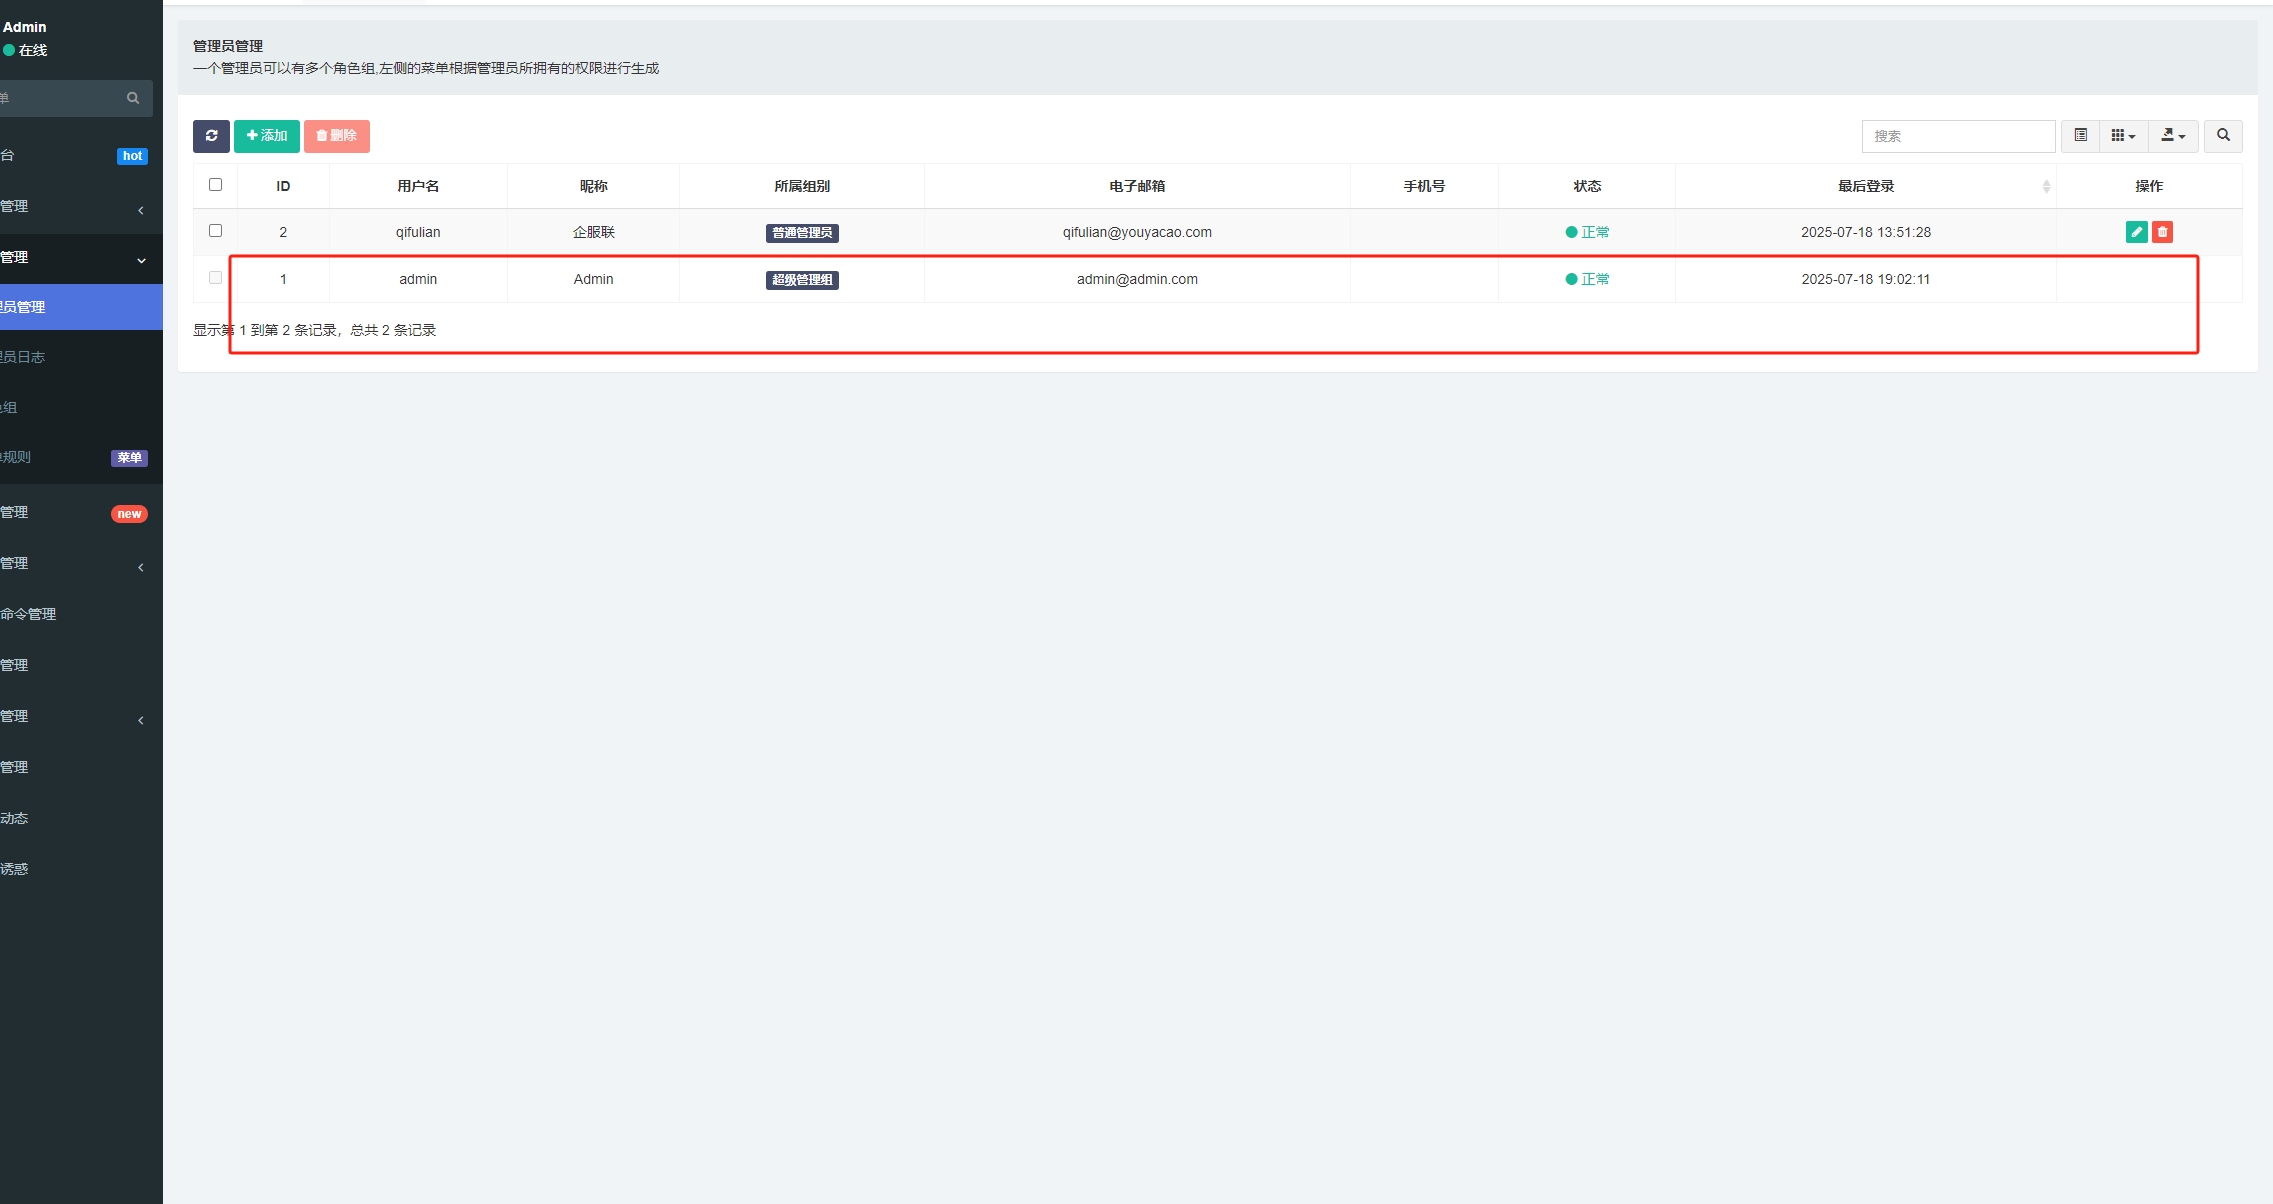Click the green edit pencil for qifulian
The image size is (2273, 1204).
2136,232
